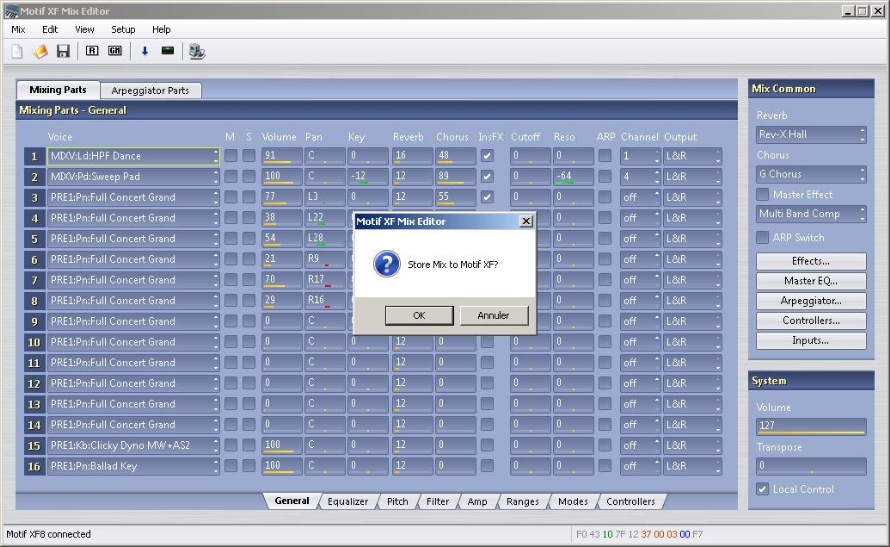890x547 pixels.
Task: Select the Mixing Parts tab
Action: click(58, 90)
